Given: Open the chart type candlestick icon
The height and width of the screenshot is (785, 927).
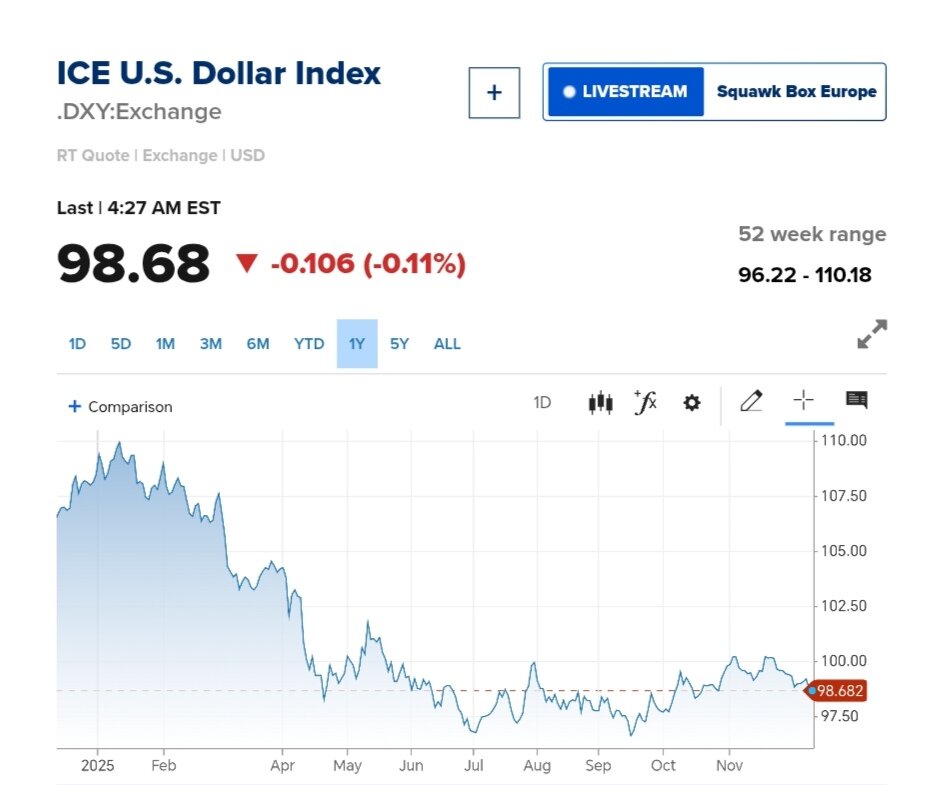Looking at the screenshot, I should click(600, 403).
